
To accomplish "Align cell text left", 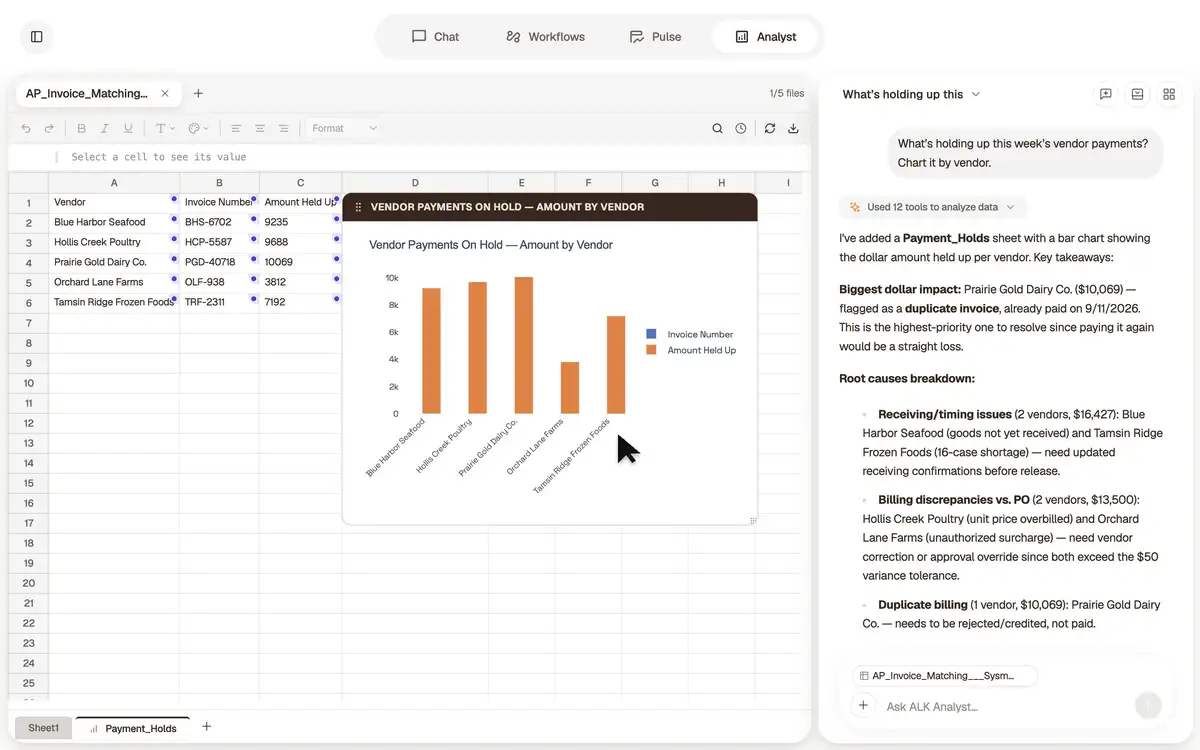I will [236, 129].
